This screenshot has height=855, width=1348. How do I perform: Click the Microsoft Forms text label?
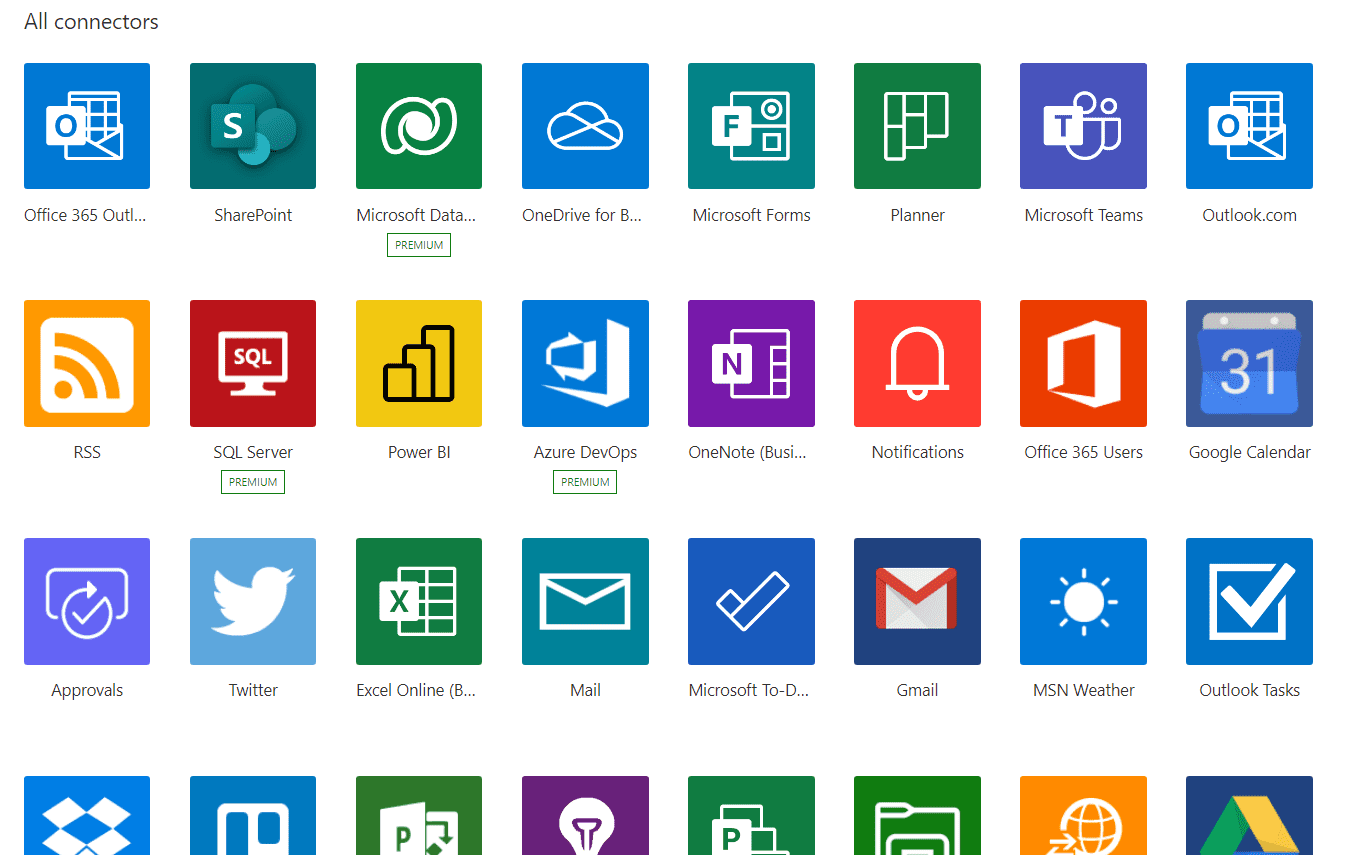(x=751, y=215)
